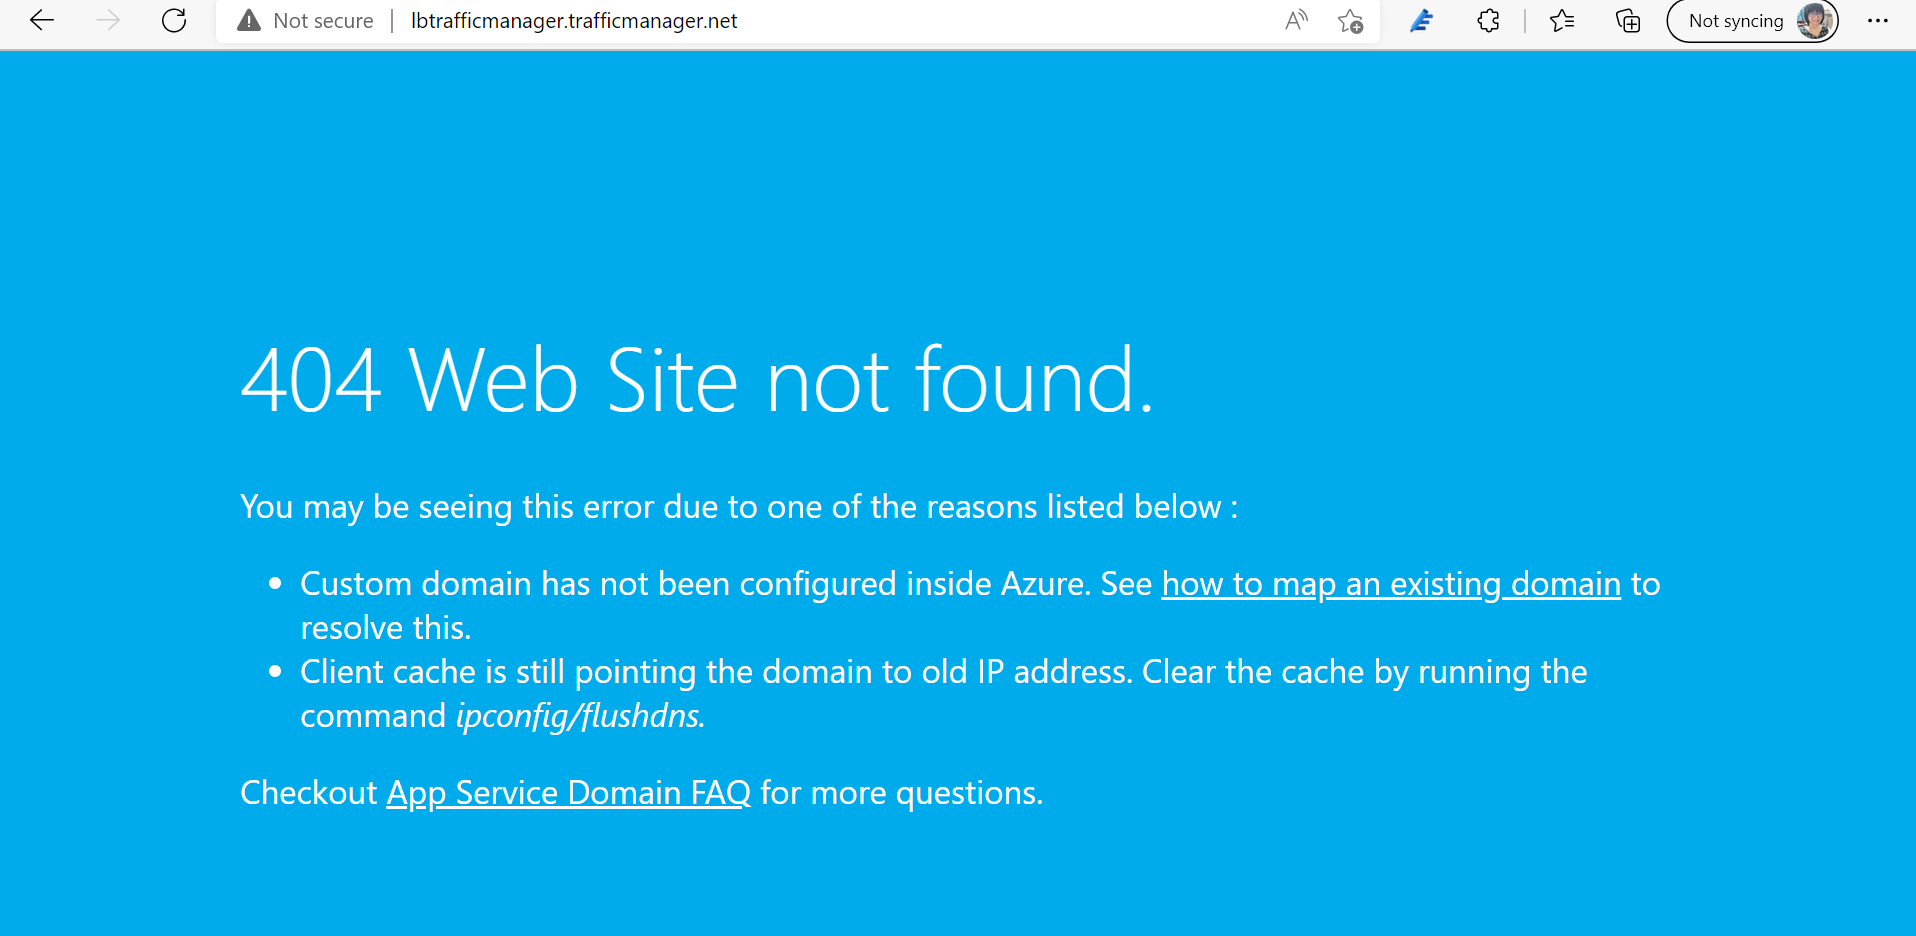The width and height of the screenshot is (1916, 936).
Task: Click the Not syncing profile button
Action: click(1752, 21)
